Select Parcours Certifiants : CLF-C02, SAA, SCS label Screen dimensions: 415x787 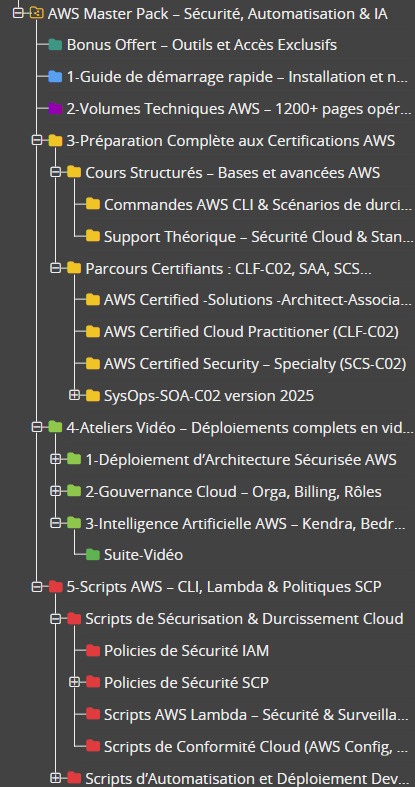coord(228,269)
